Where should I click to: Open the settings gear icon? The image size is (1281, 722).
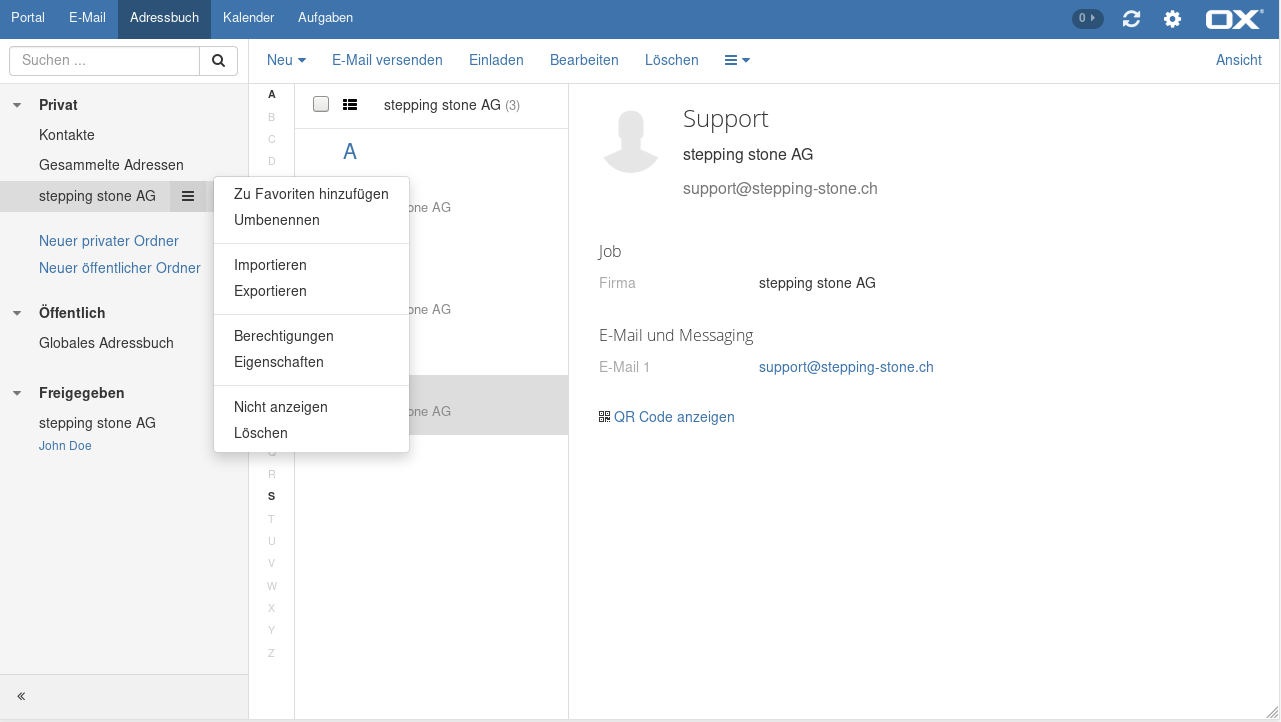click(x=1172, y=18)
